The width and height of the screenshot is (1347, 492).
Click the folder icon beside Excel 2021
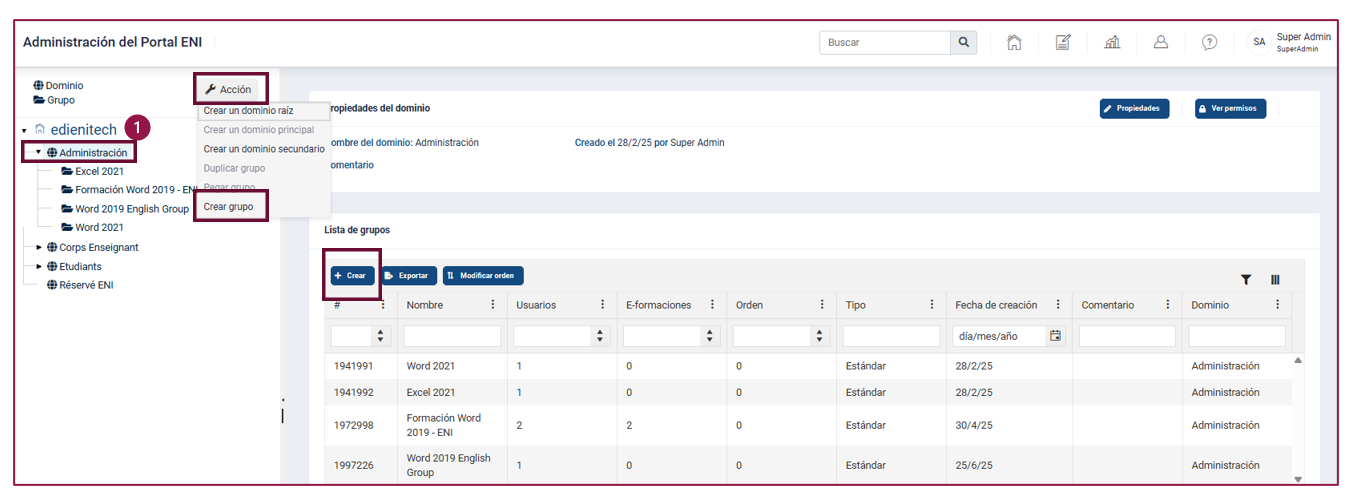coord(67,171)
